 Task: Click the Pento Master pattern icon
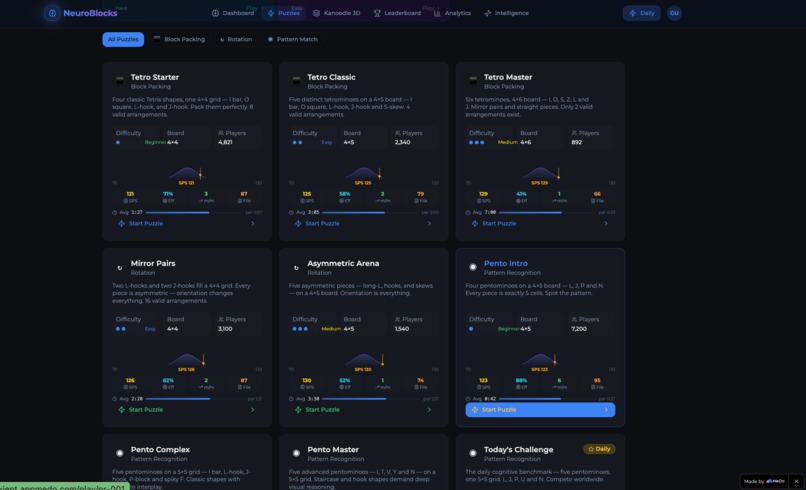tap(296, 453)
